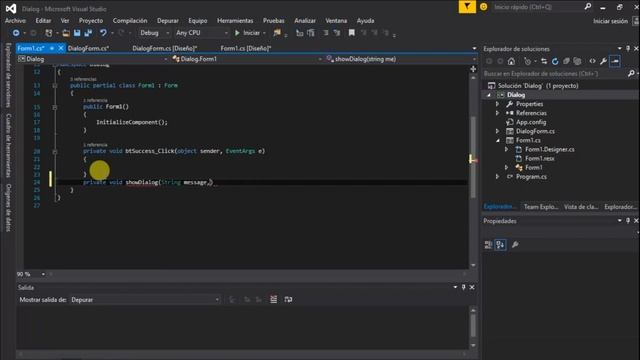Collapse the Form1.cs node
The height and width of the screenshot is (360, 640).
pos(498,140)
